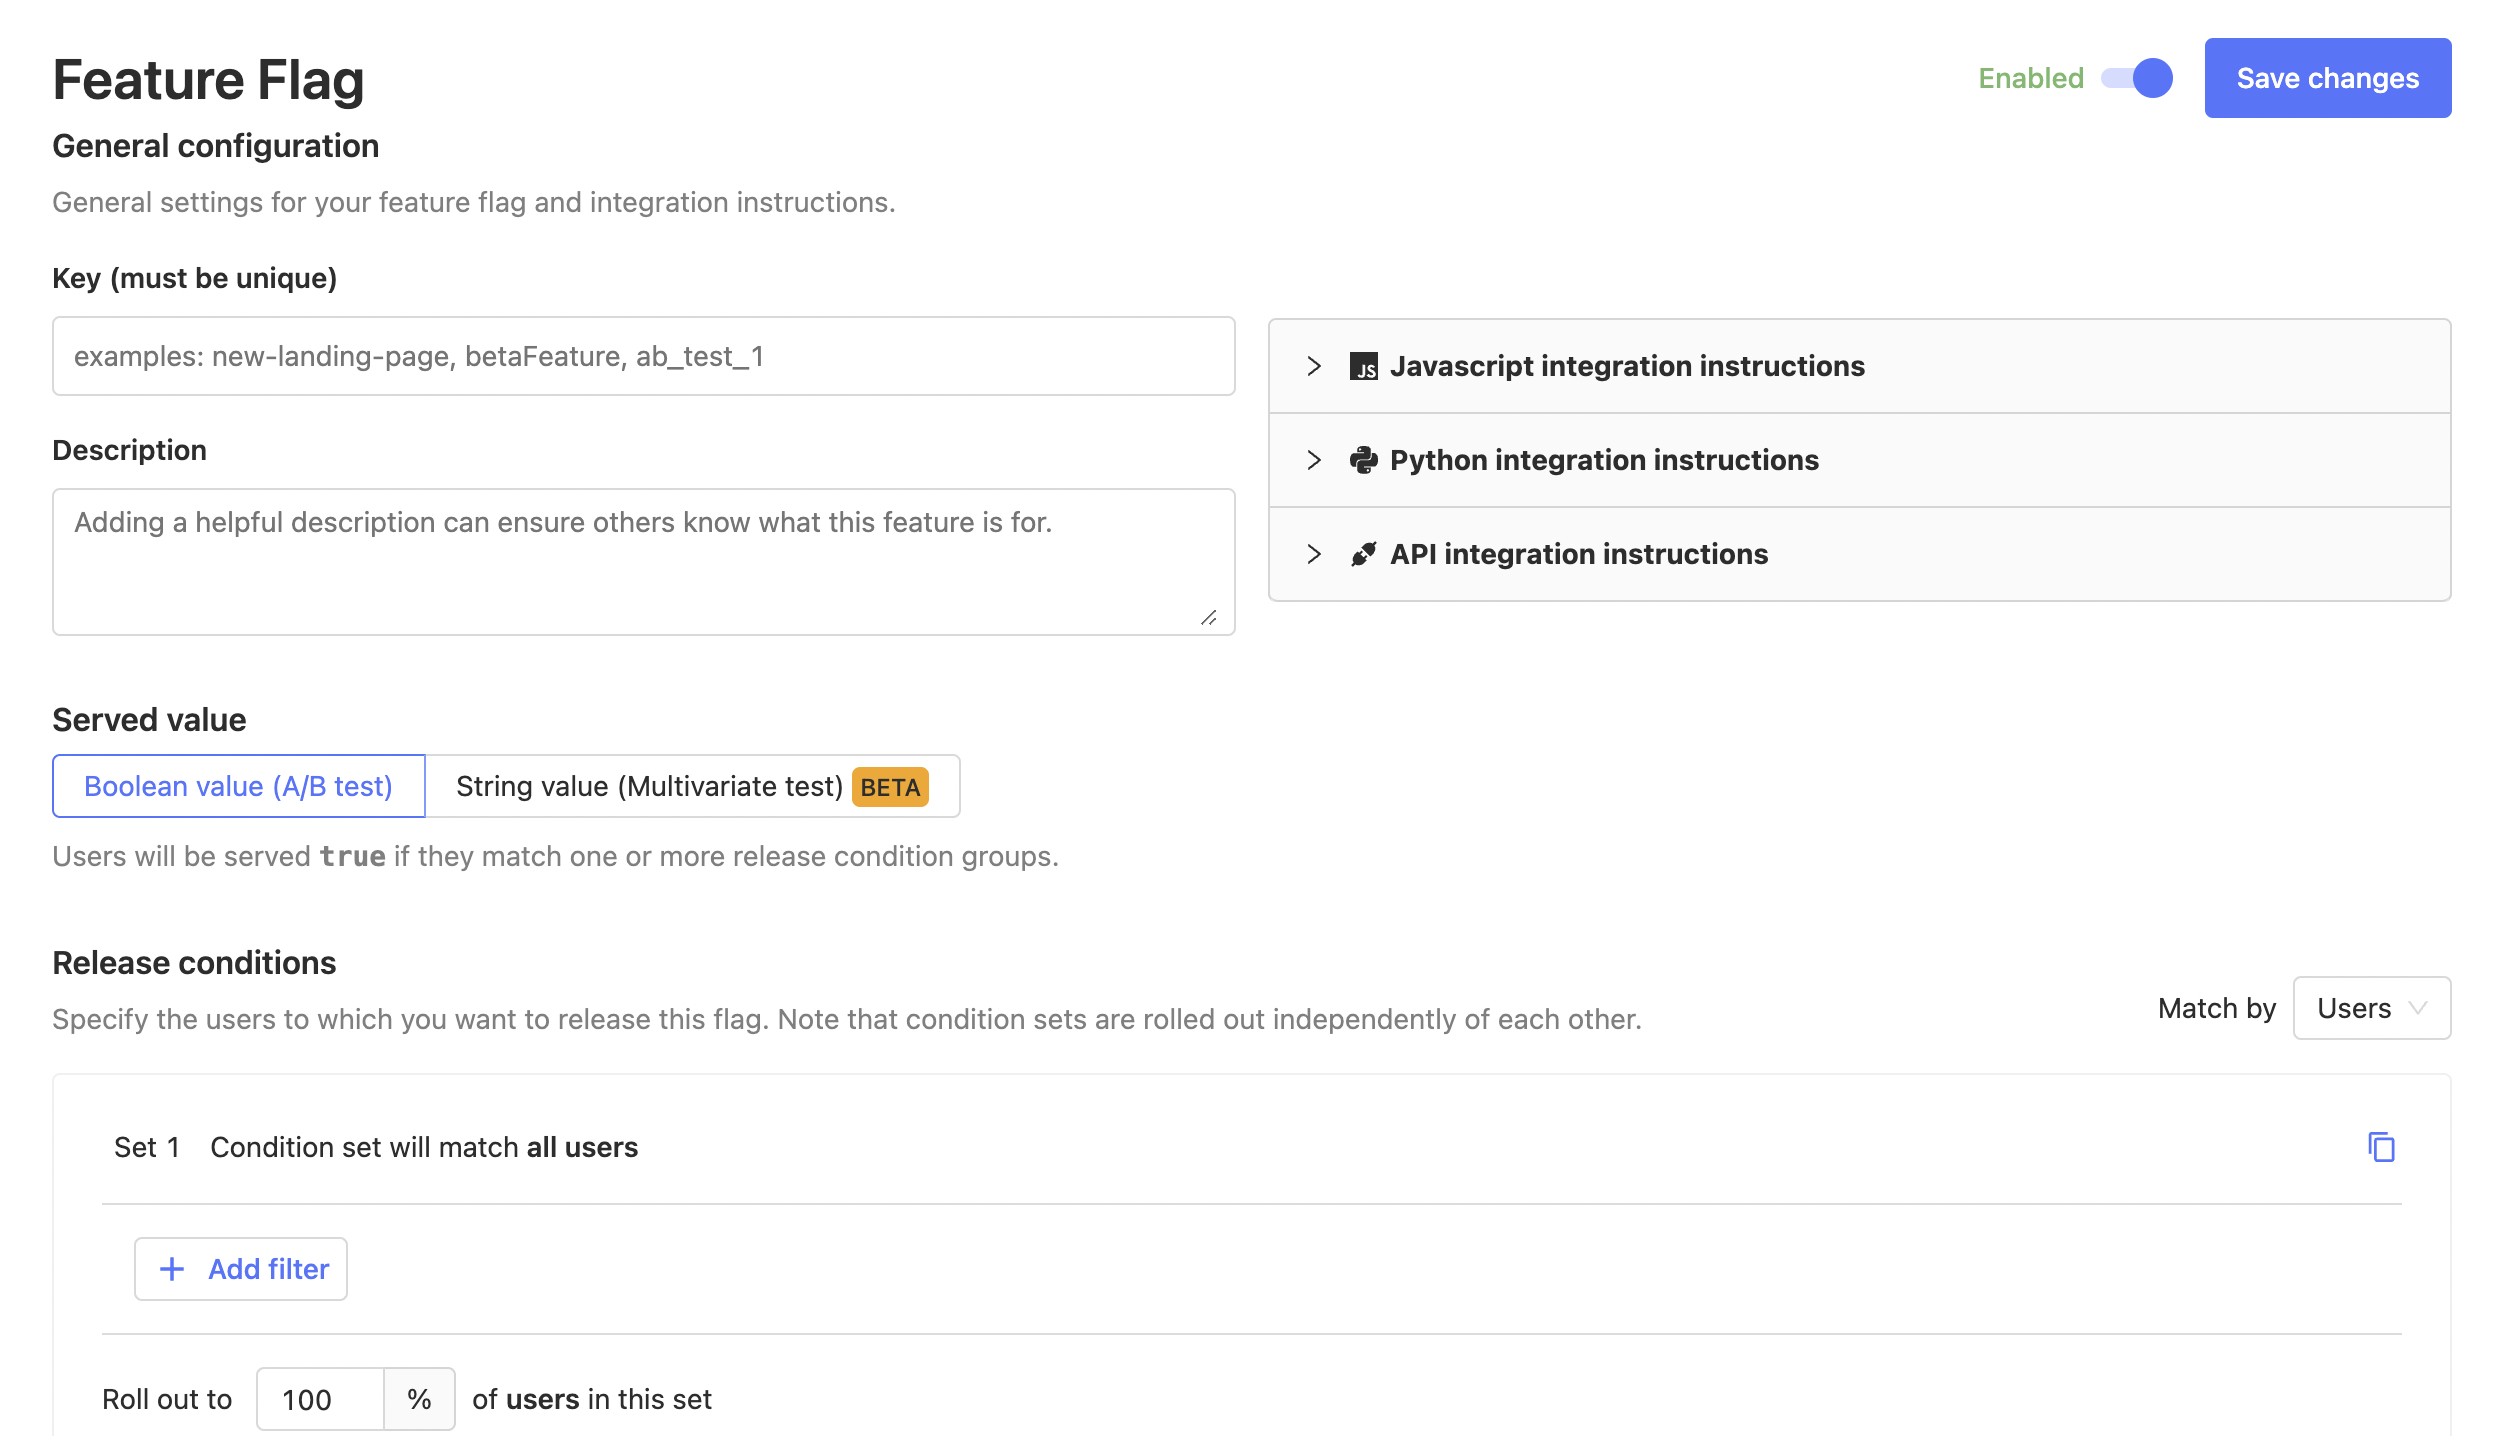Click the Add filter button
Screen dimensions: 2516x1436
pyautogui.click(x=240, y=1268)
